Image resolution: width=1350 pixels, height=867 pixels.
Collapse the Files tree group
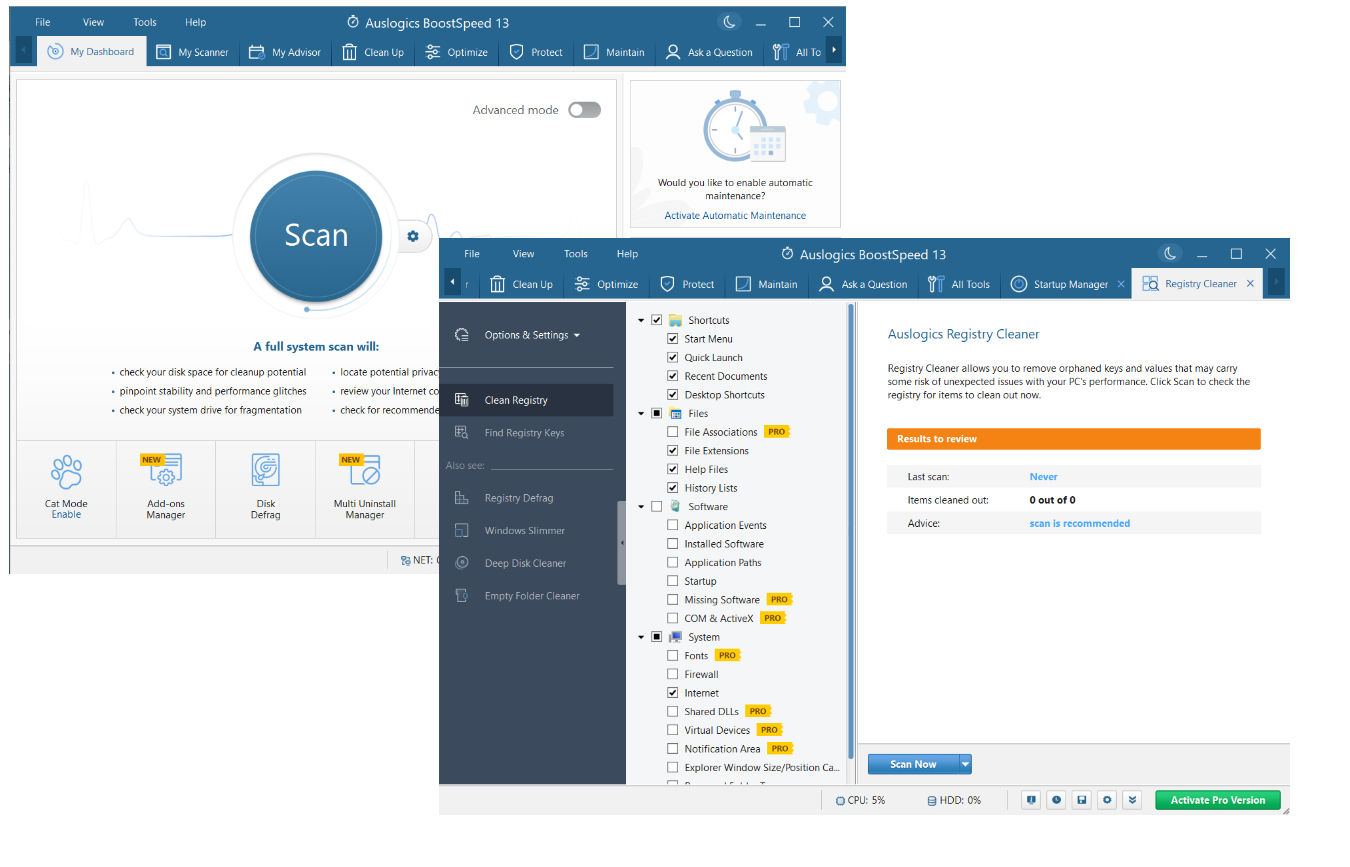tap(641, 413)
